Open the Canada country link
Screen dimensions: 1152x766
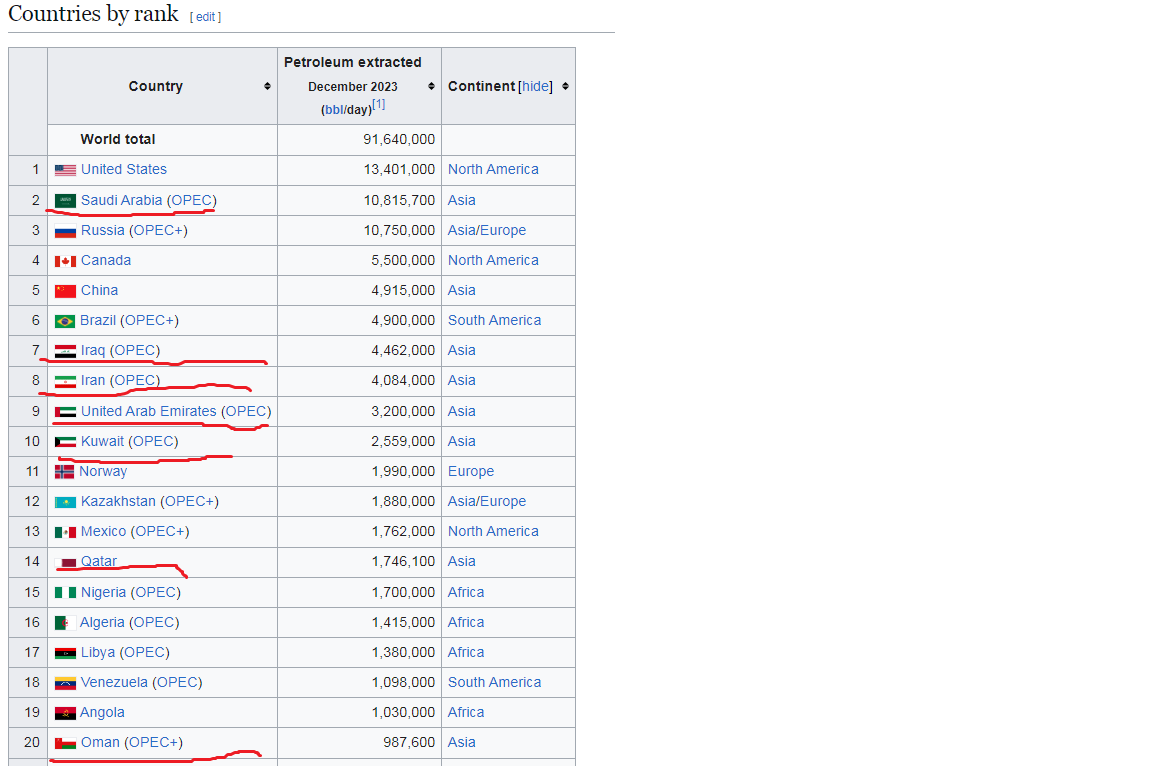106,261
